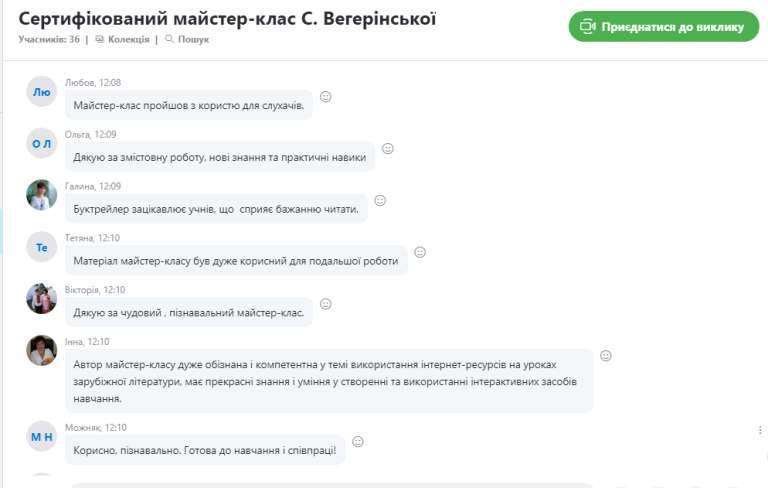Select the chat title Сертифікований майстер-клас

tap(157, 19)
